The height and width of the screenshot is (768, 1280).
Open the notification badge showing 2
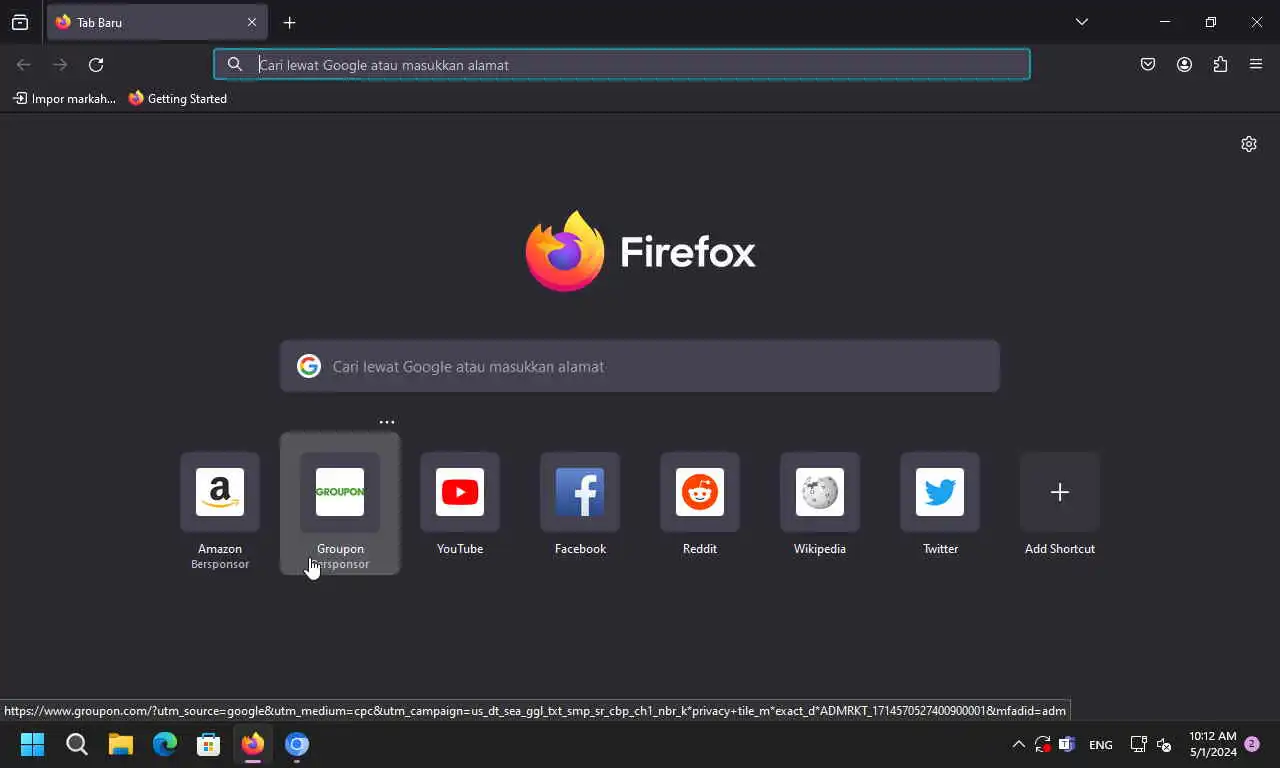tap(1252, 744)
